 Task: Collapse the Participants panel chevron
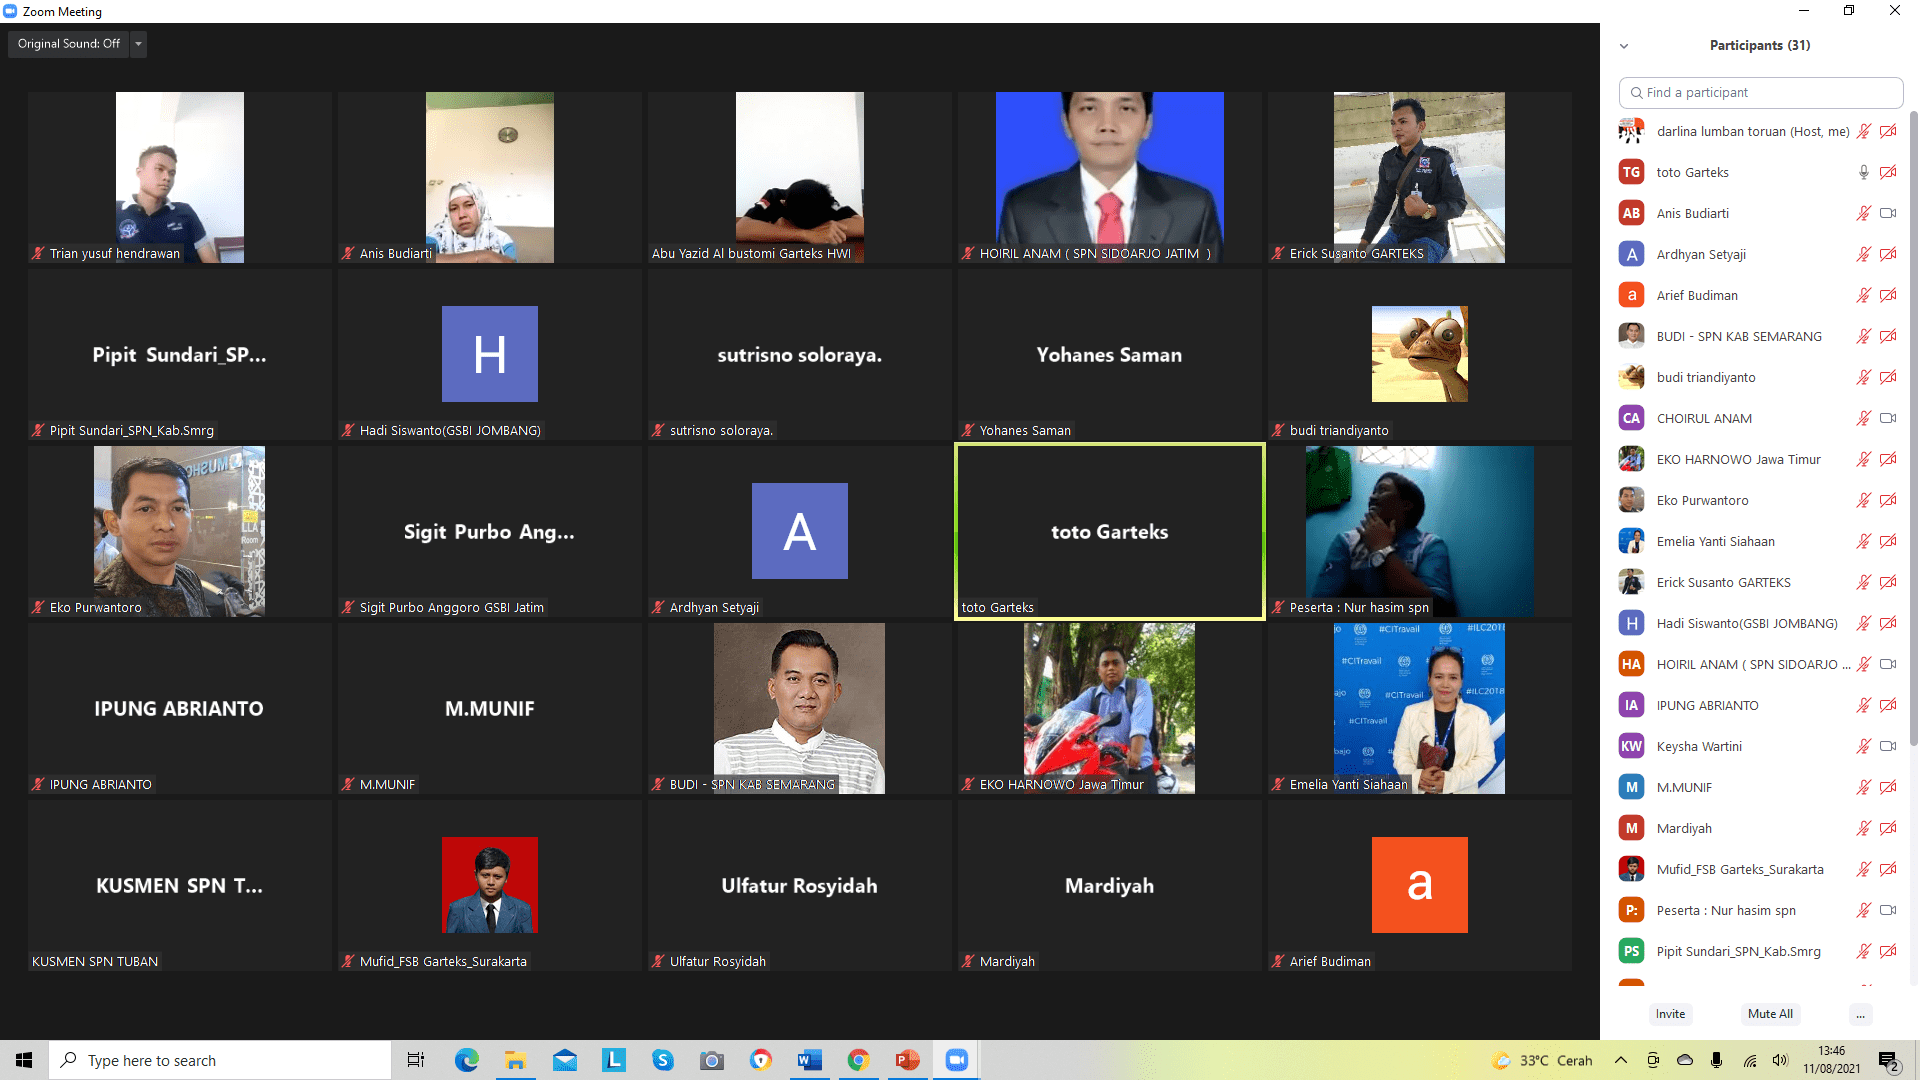(1624, 46)
